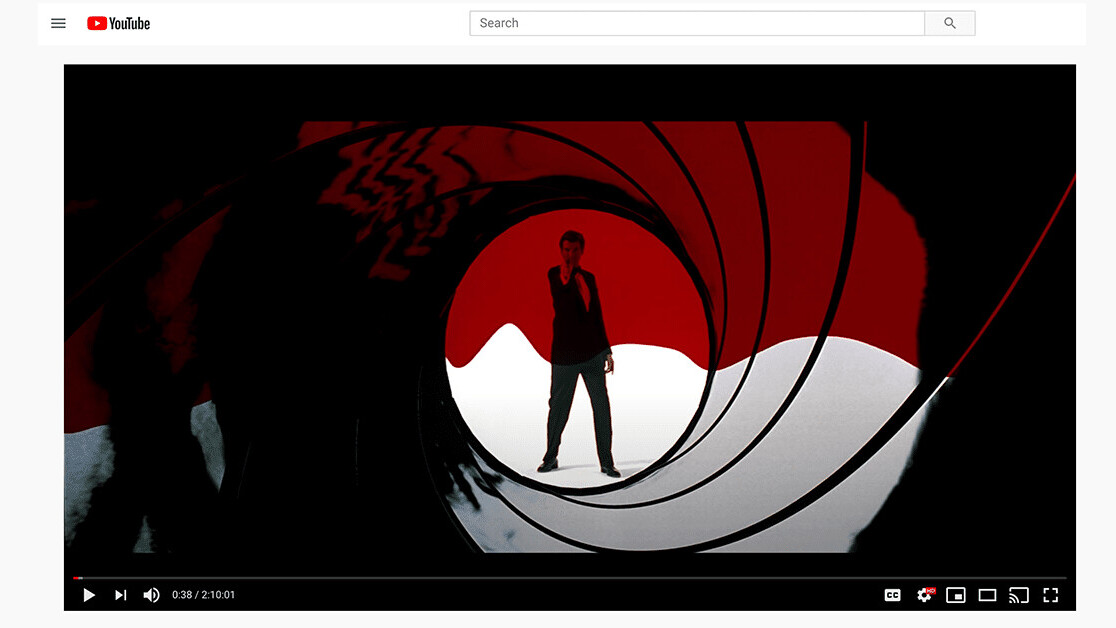Open the hamburger guide menu
The width and height of the screenshot is (1116, 628).
[58, 23]
